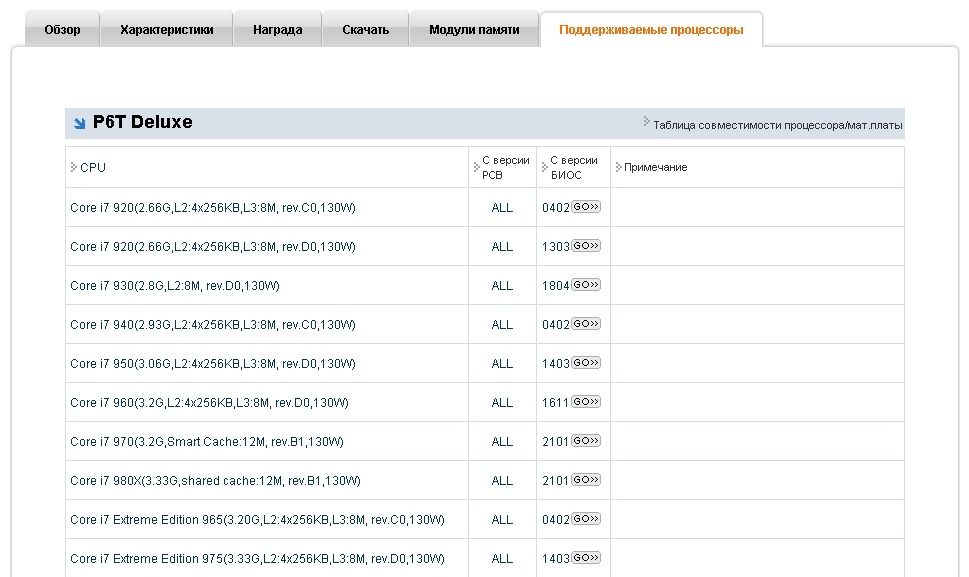Click BIOS version 1303 for Core i7 920 rev.D0
Screen dimensions: 969x577
pos(556,246)
